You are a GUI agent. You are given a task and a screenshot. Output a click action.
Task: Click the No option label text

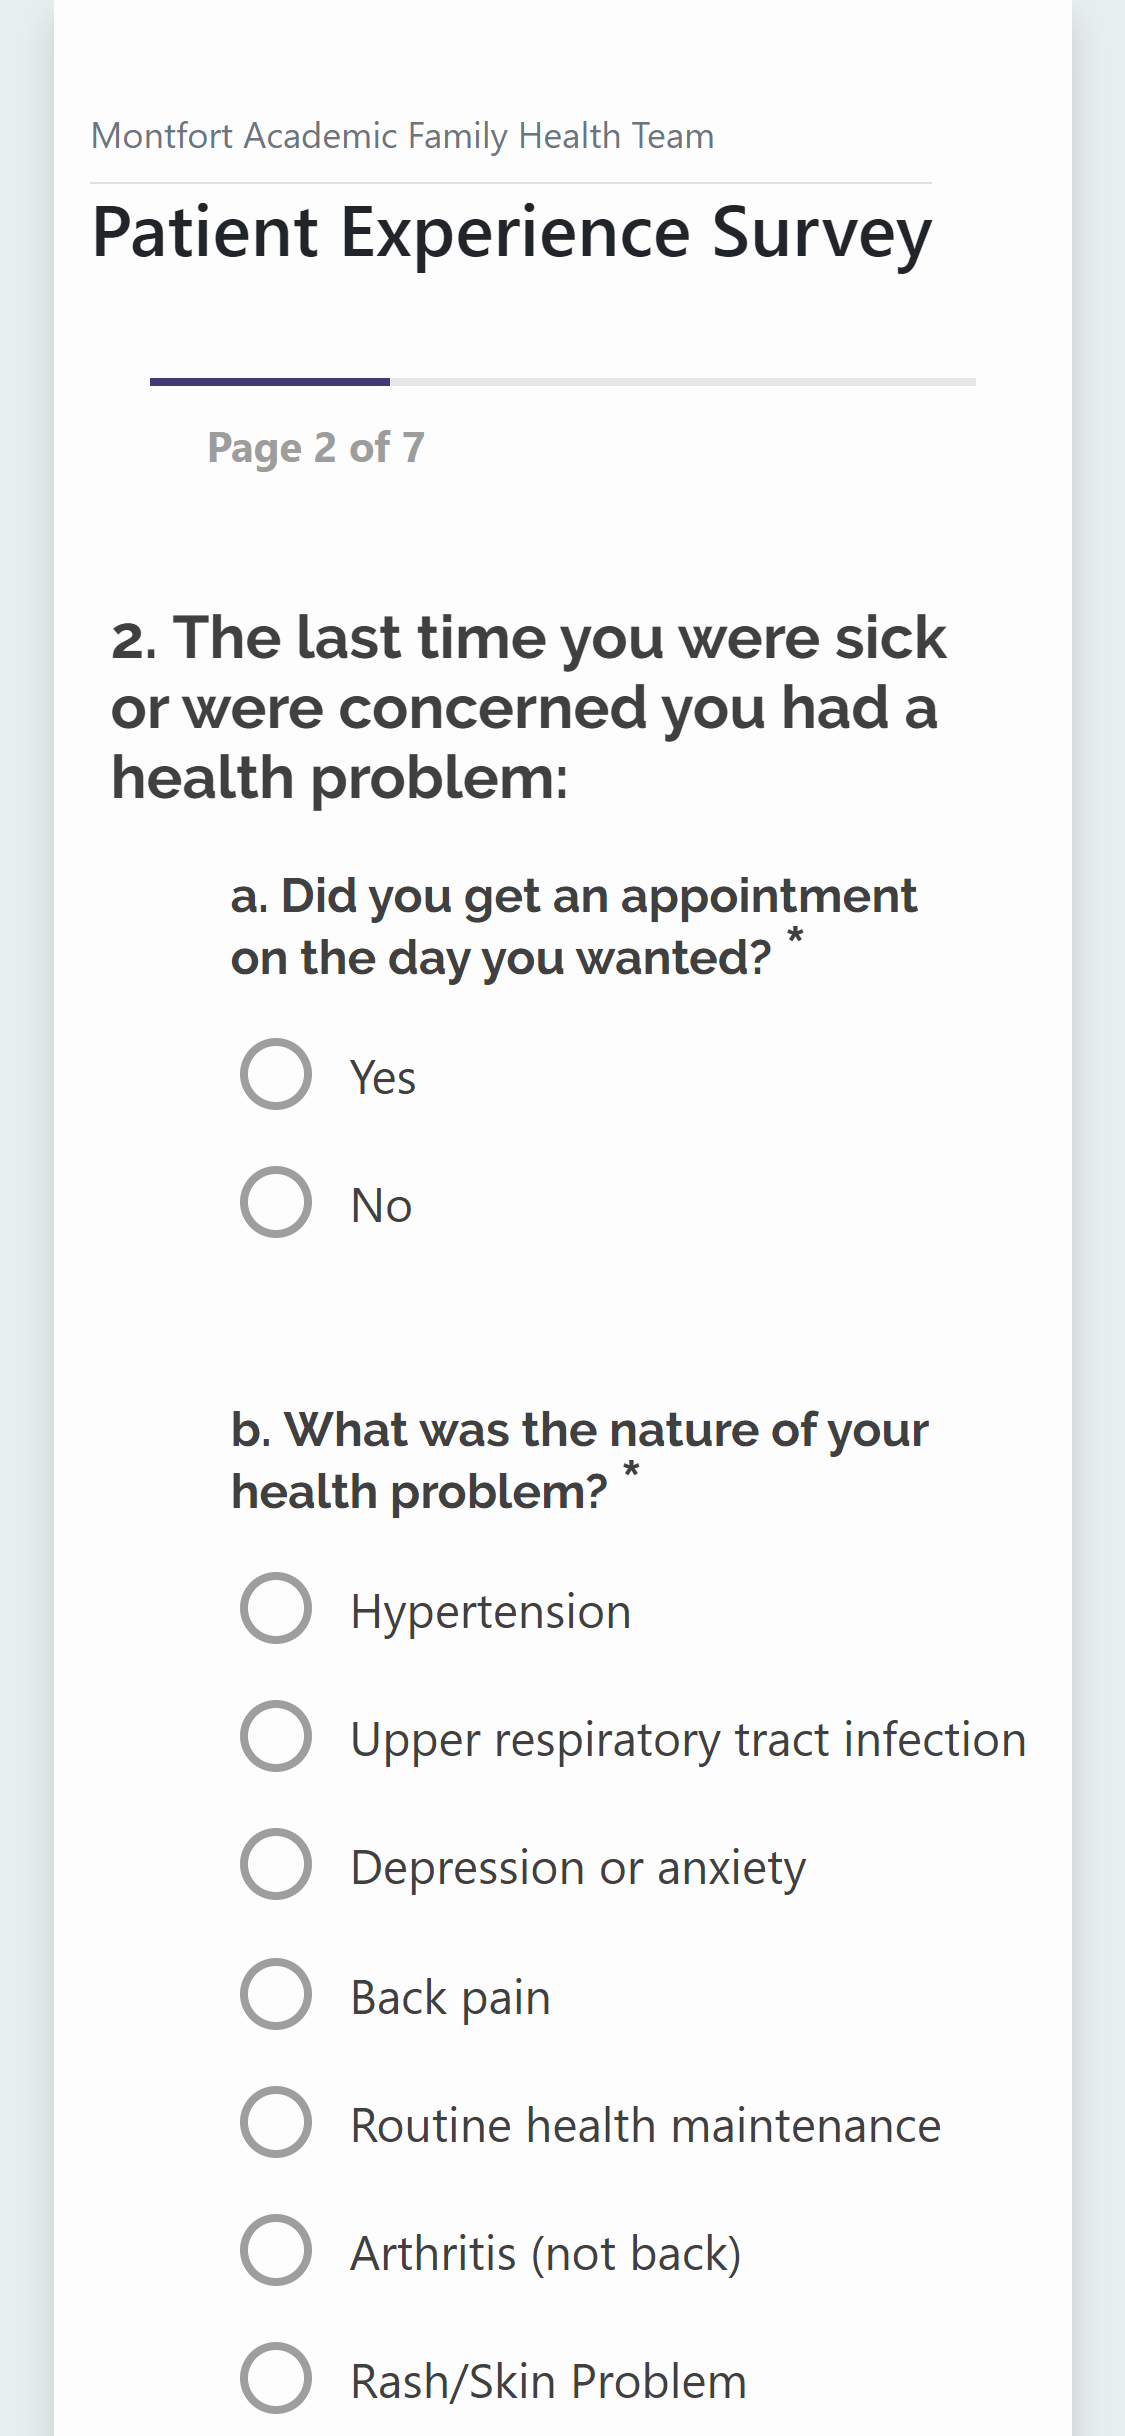tap(381, 1204)
